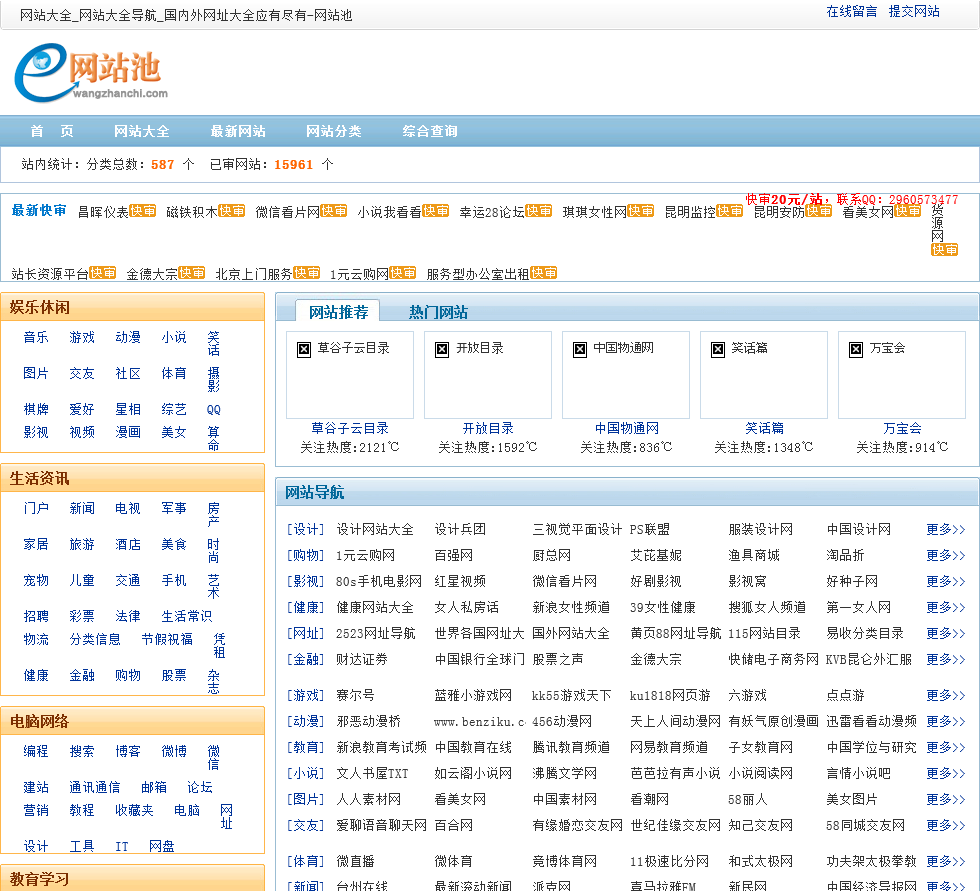Expand 更多>> in the 健康 row
Image resolution: width=980 pixels, height=891 pixels.
tap(946, 607)
